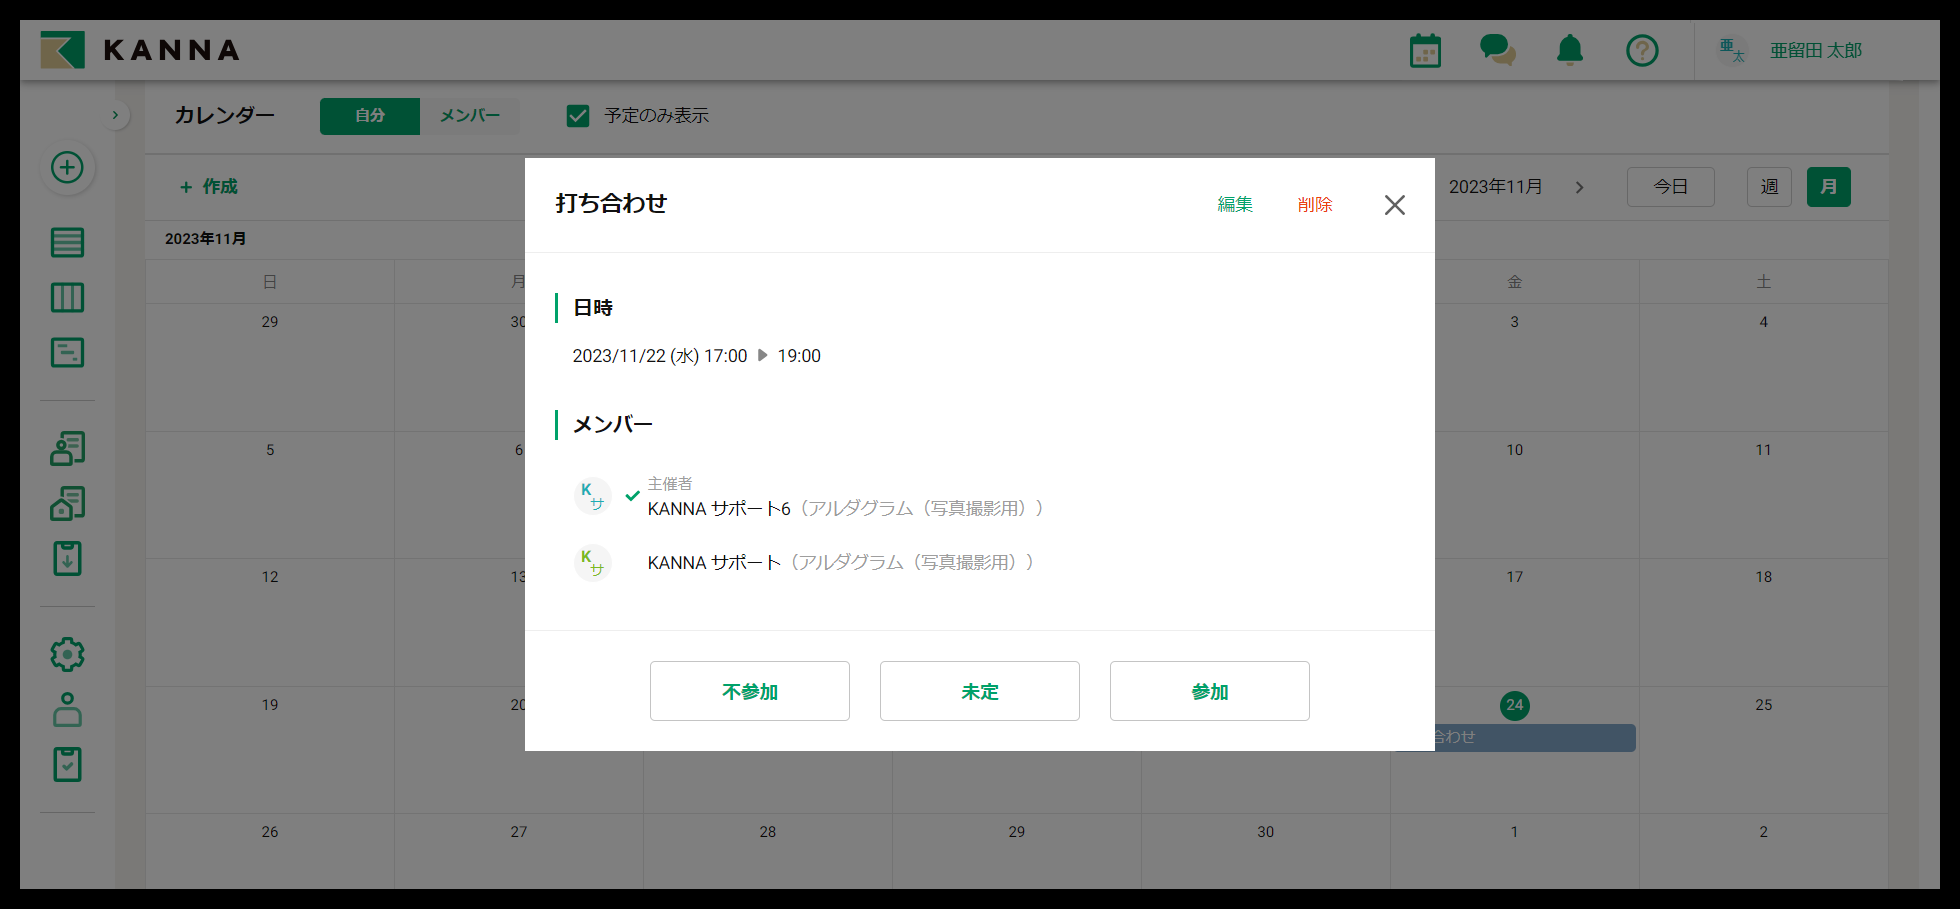The width and height of the screenshot is (1960, 909).
Task: Click the clipboard with checkmark icon at bottom
Action: 67,765
